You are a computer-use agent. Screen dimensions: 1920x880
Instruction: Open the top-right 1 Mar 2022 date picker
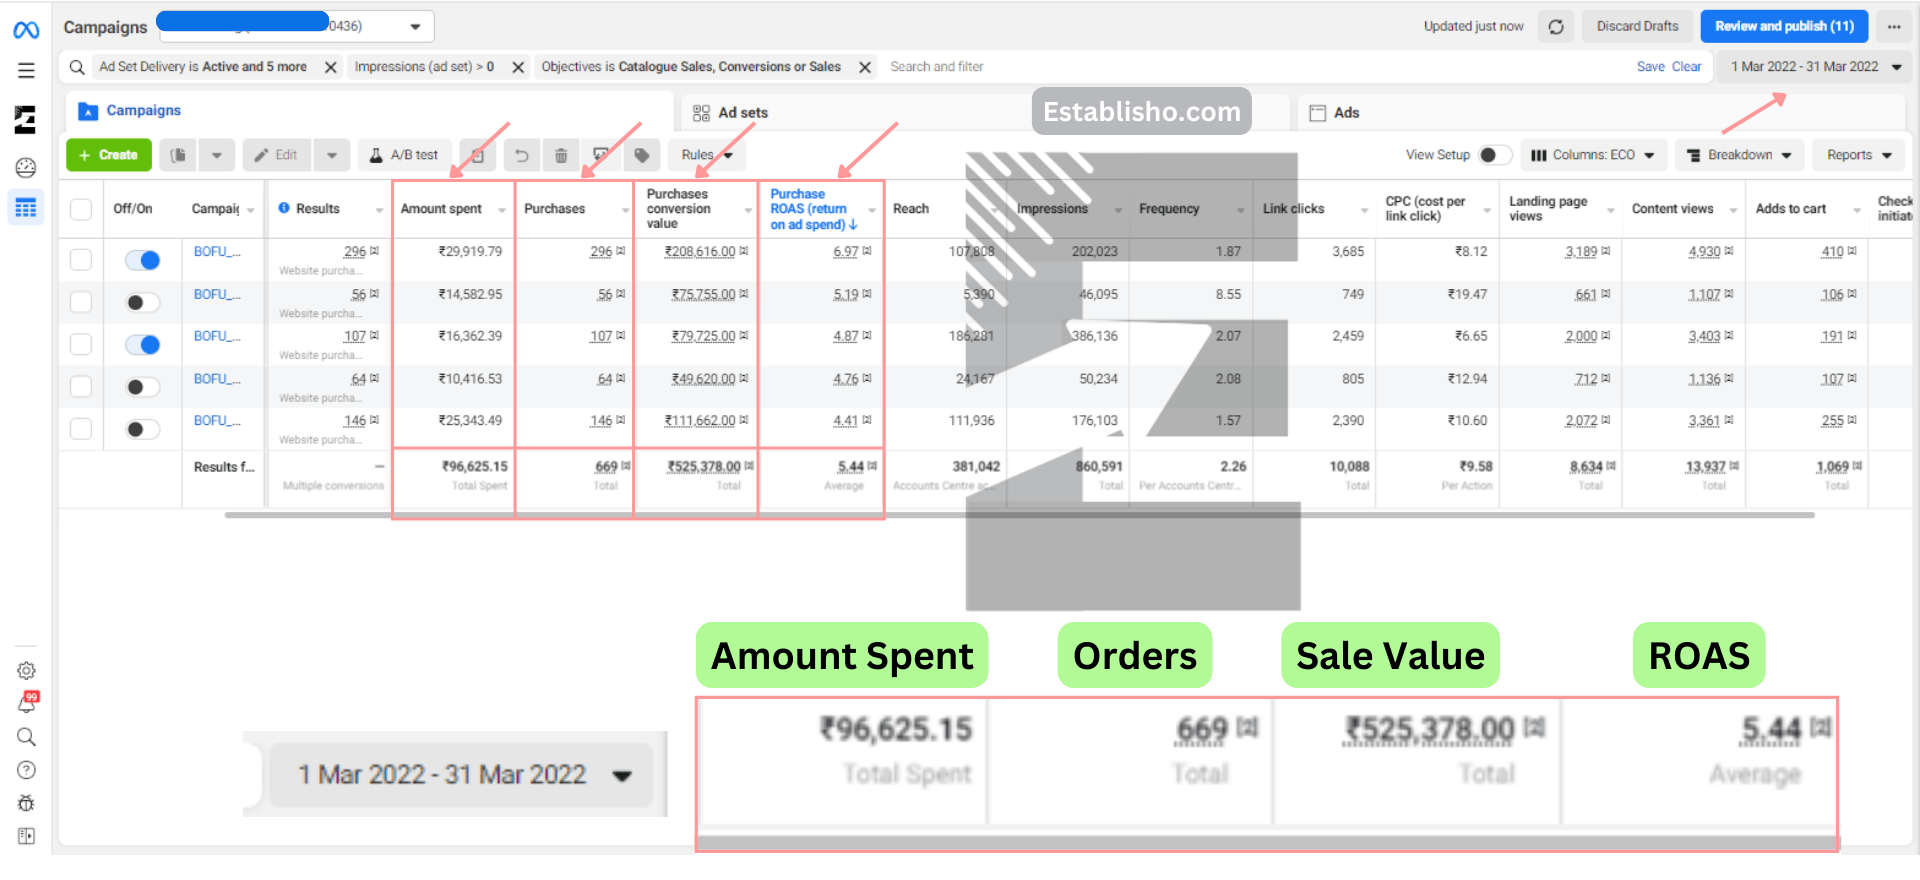click(1814, 67)
